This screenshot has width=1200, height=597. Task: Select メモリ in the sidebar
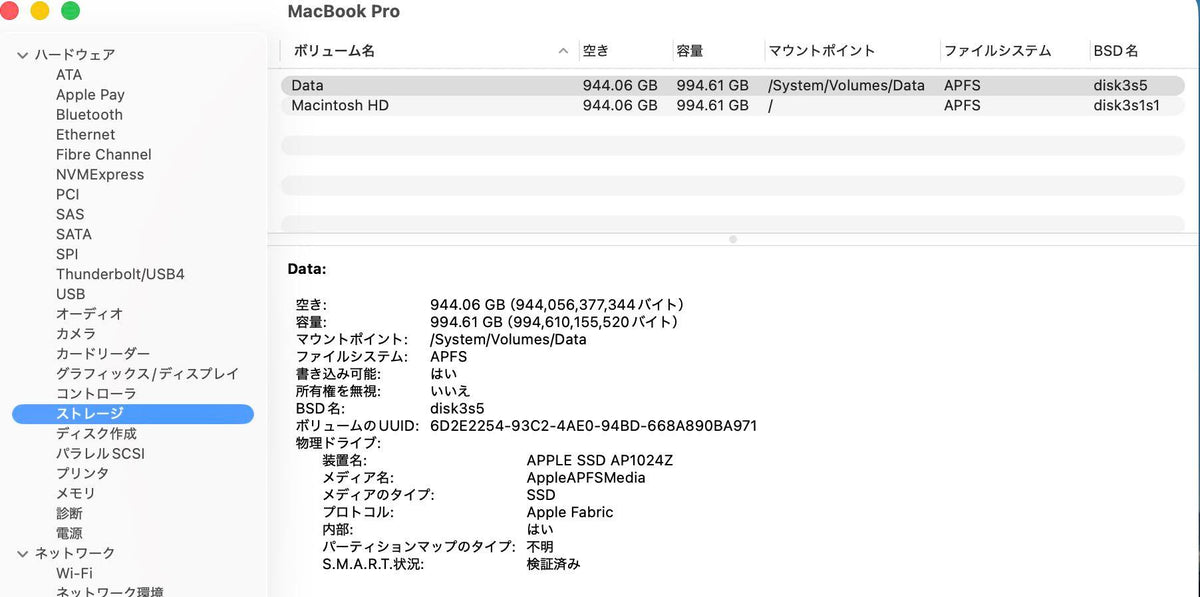[x=76, y=493]
